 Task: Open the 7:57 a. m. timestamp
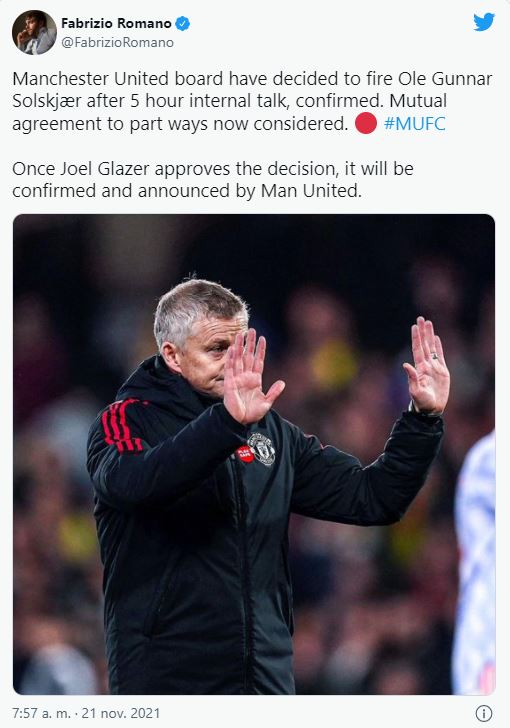click(x=44, y=713)
